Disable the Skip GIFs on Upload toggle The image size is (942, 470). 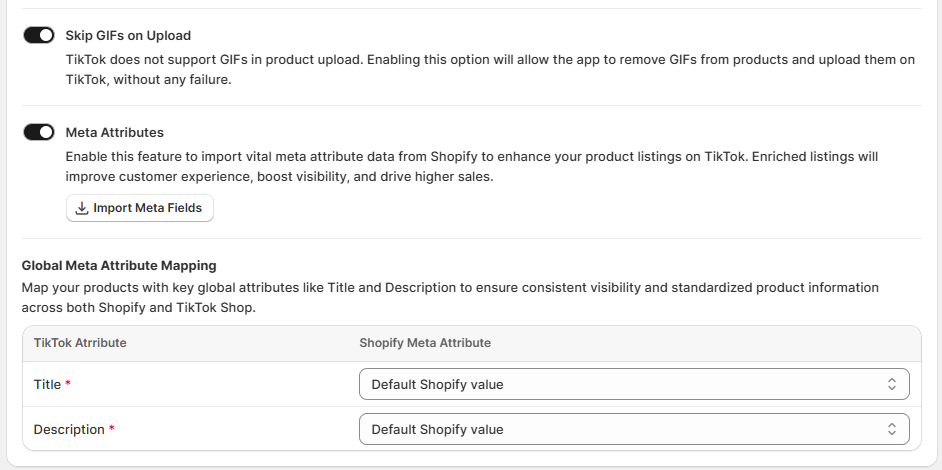39,35
